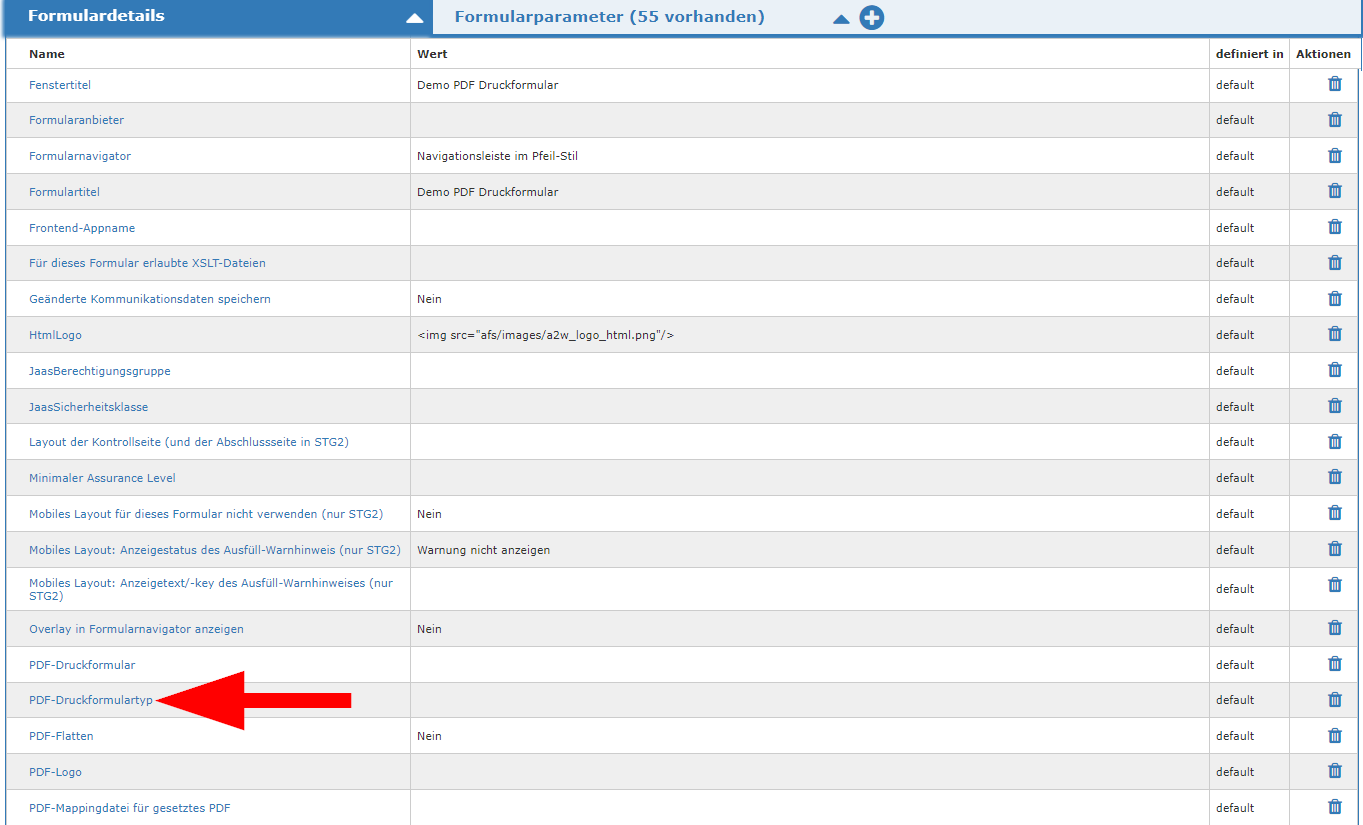Click Fenstertitel value Demo PDF Druckformular

tap(487, 85)
